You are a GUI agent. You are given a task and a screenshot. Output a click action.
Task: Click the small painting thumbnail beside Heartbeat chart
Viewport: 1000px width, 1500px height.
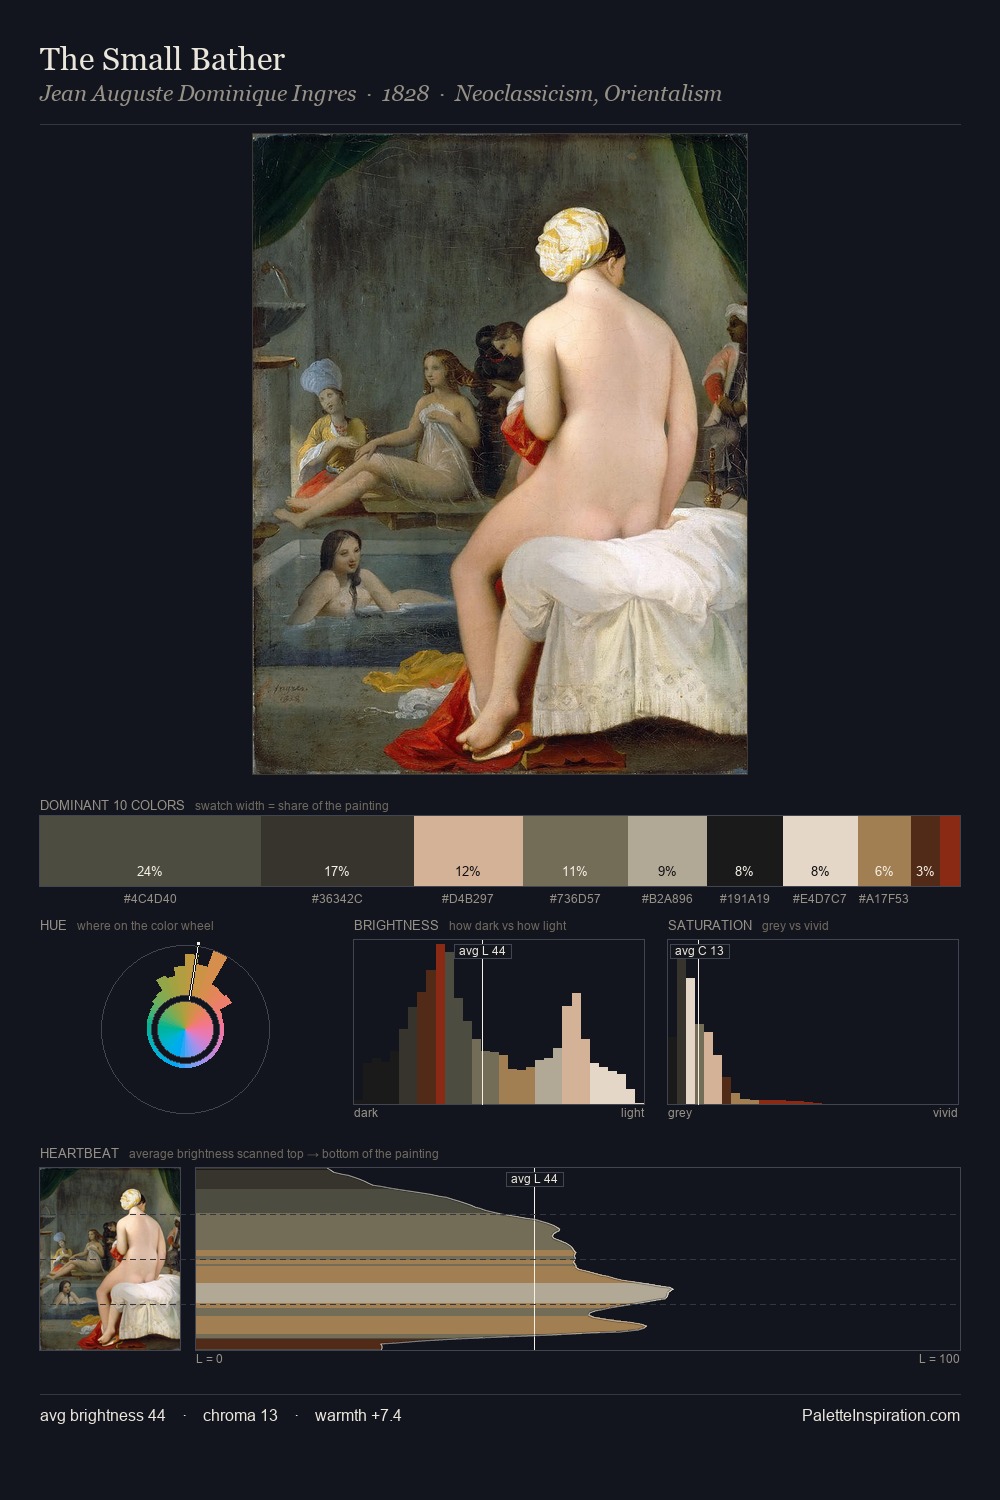click(x=110, y=1259)
